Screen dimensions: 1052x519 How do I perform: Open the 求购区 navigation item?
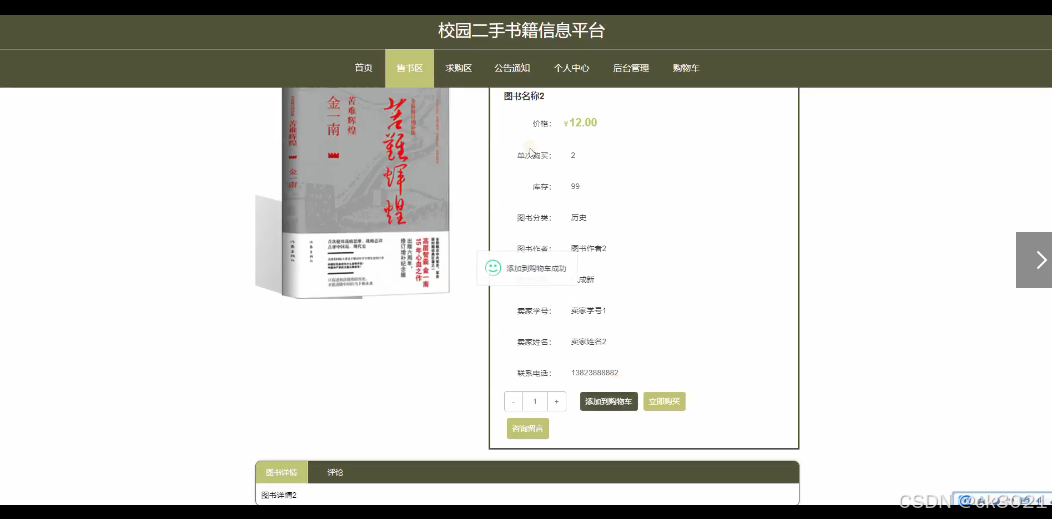coord(459,68)
